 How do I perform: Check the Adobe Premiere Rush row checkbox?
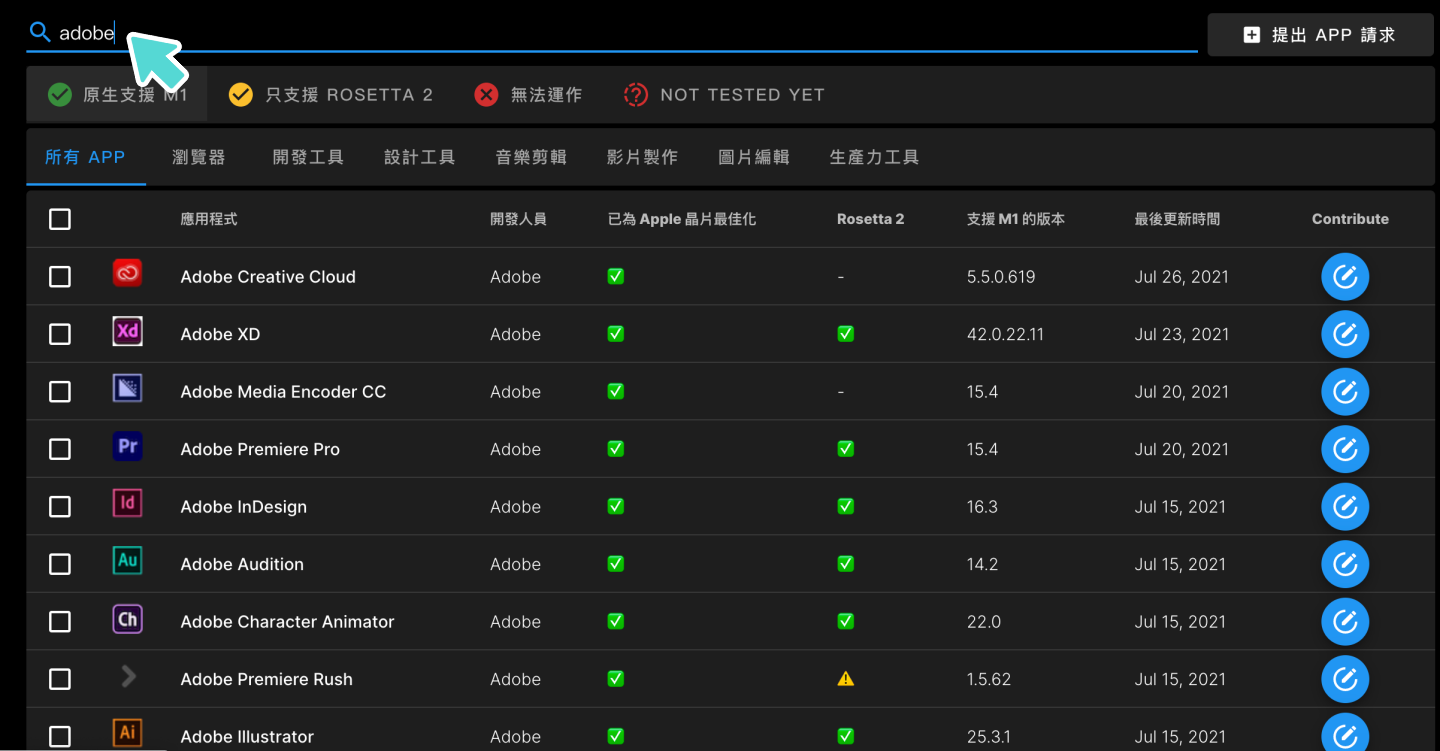coord(60,679)
